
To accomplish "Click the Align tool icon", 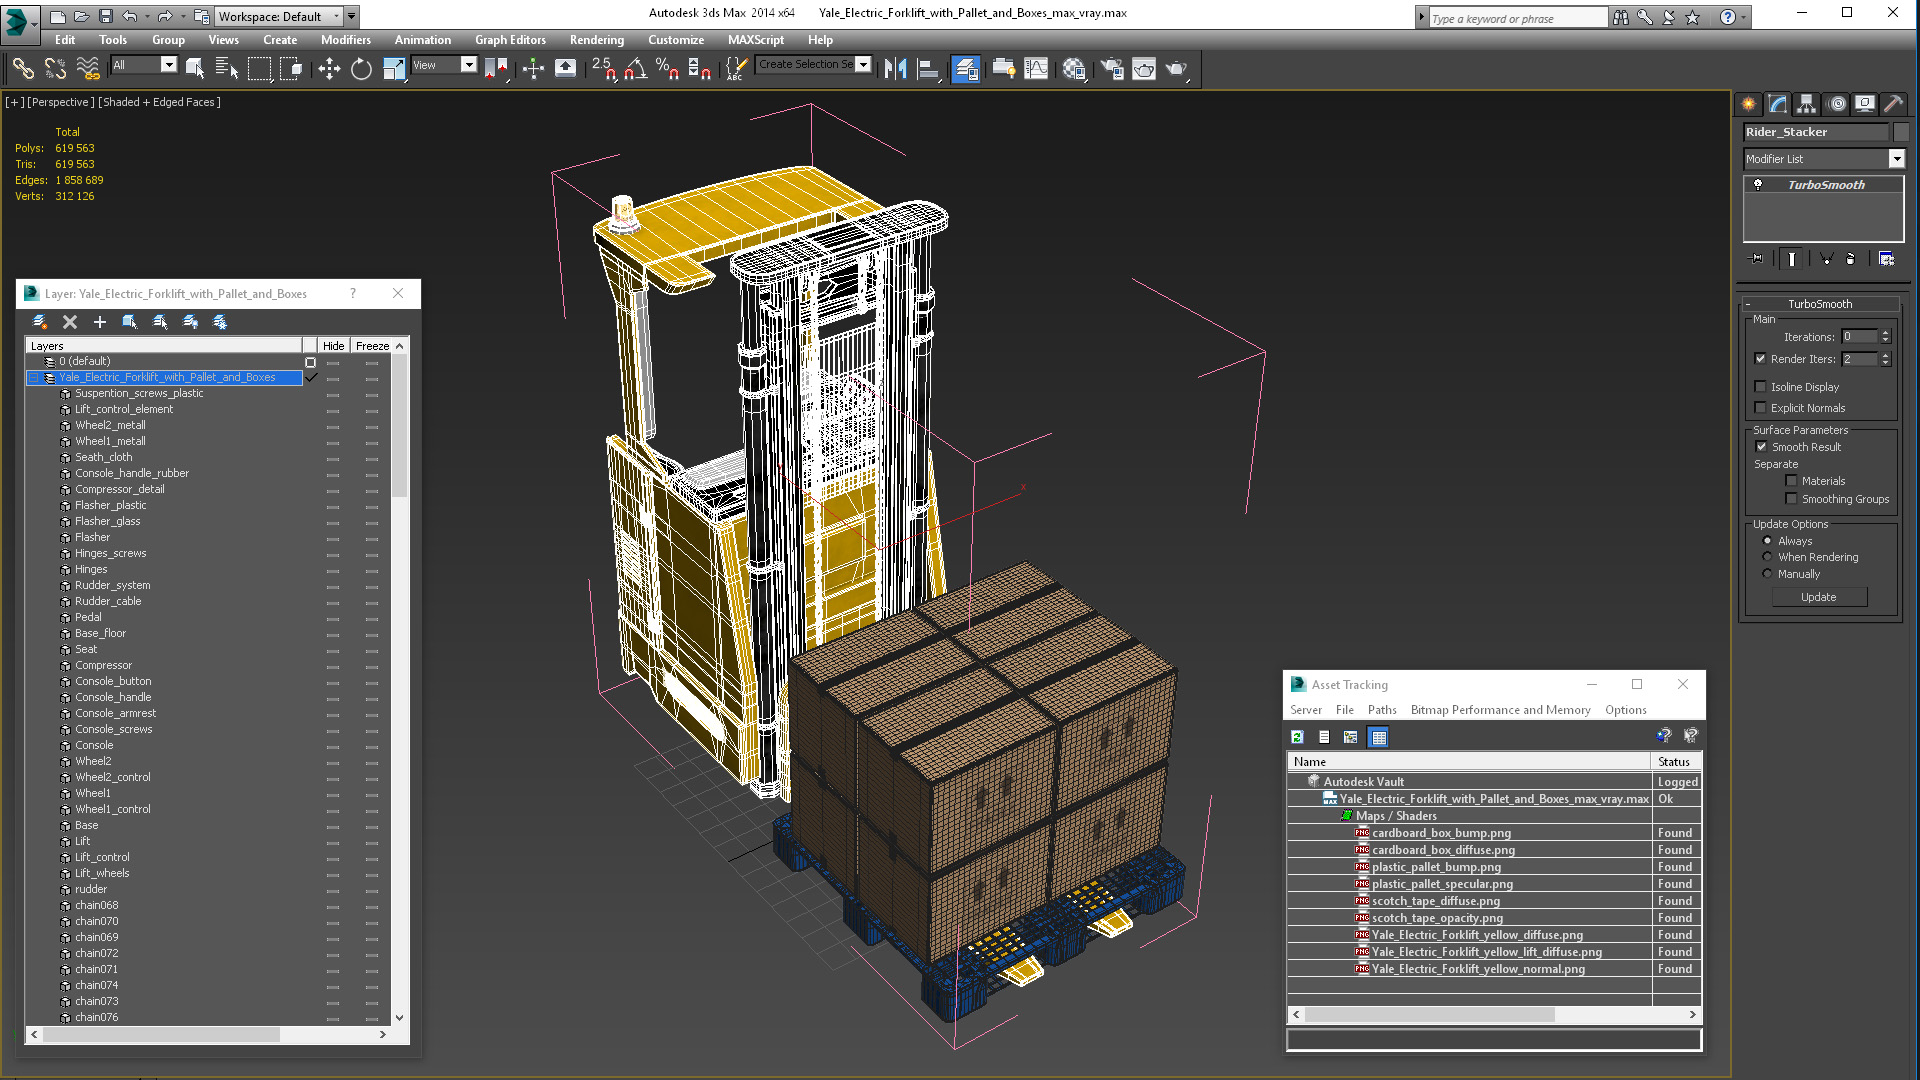I will (x=929, y=68).
